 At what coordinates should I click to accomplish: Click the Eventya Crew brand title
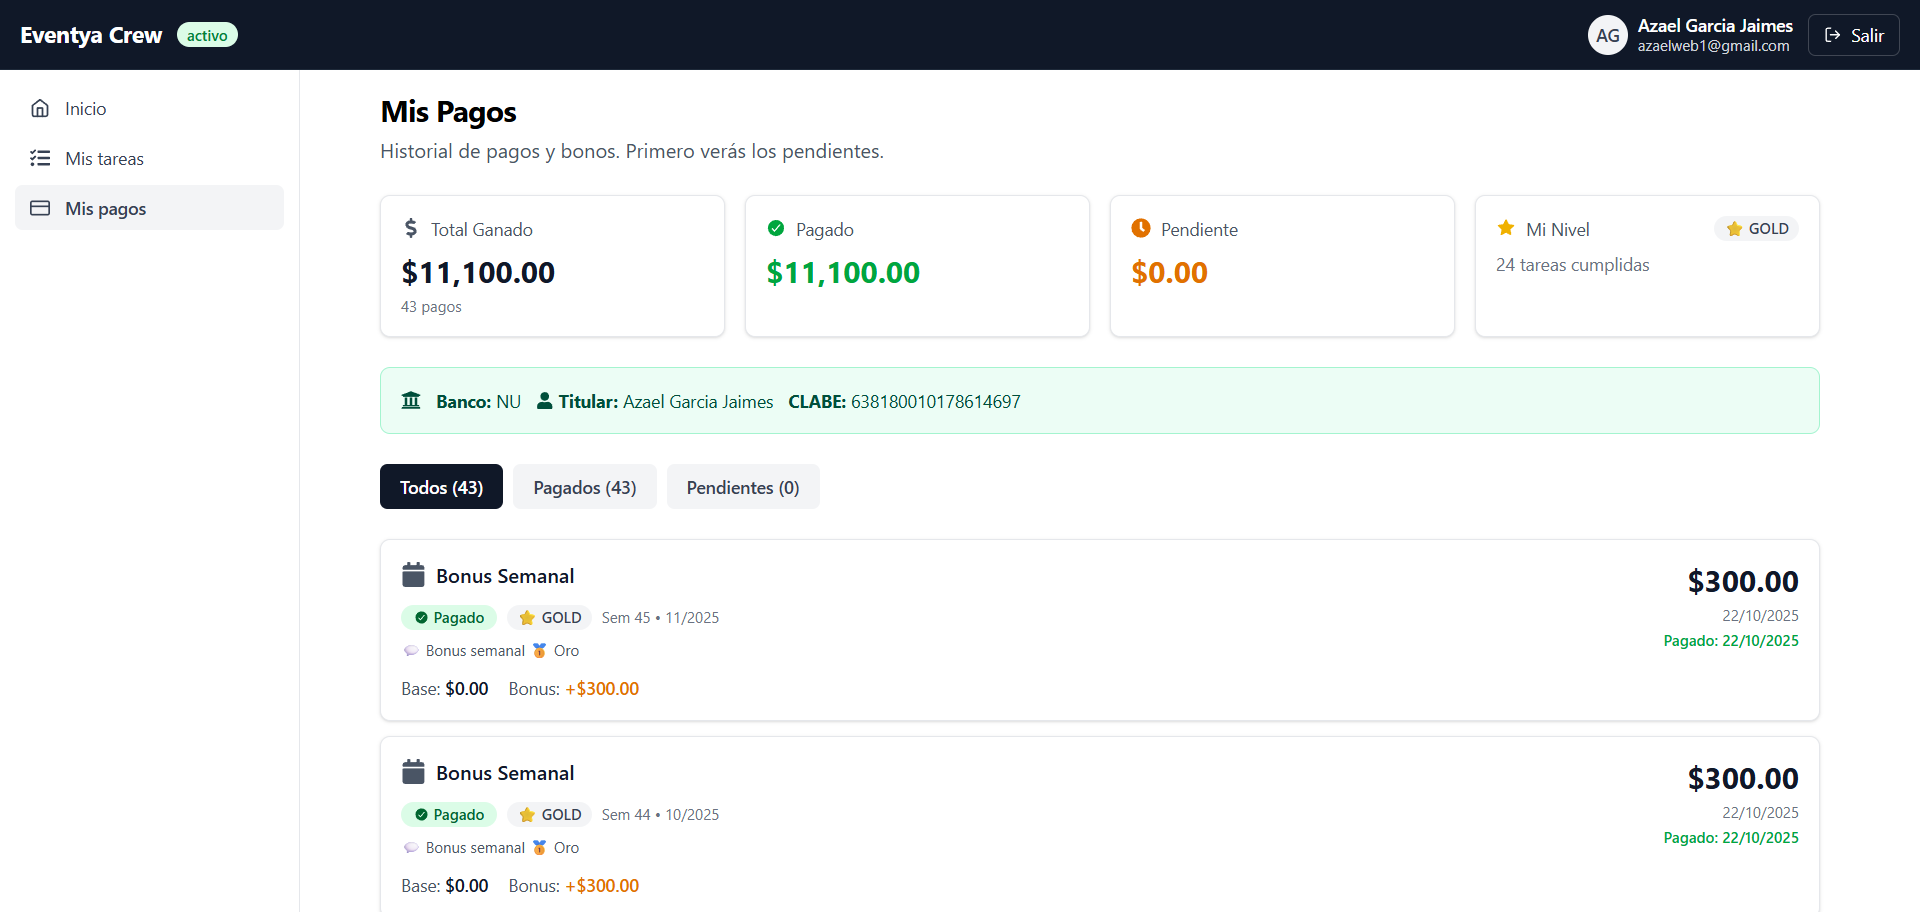[91, 36]
